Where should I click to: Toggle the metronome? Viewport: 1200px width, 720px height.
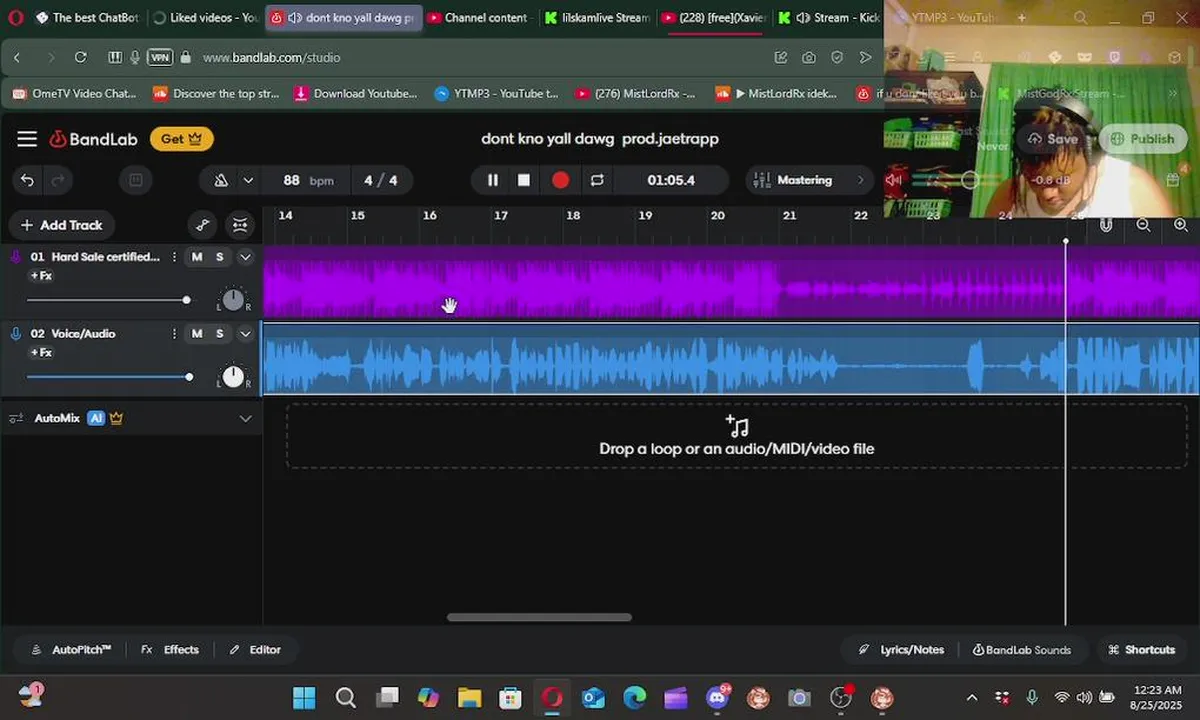[221, 180]
